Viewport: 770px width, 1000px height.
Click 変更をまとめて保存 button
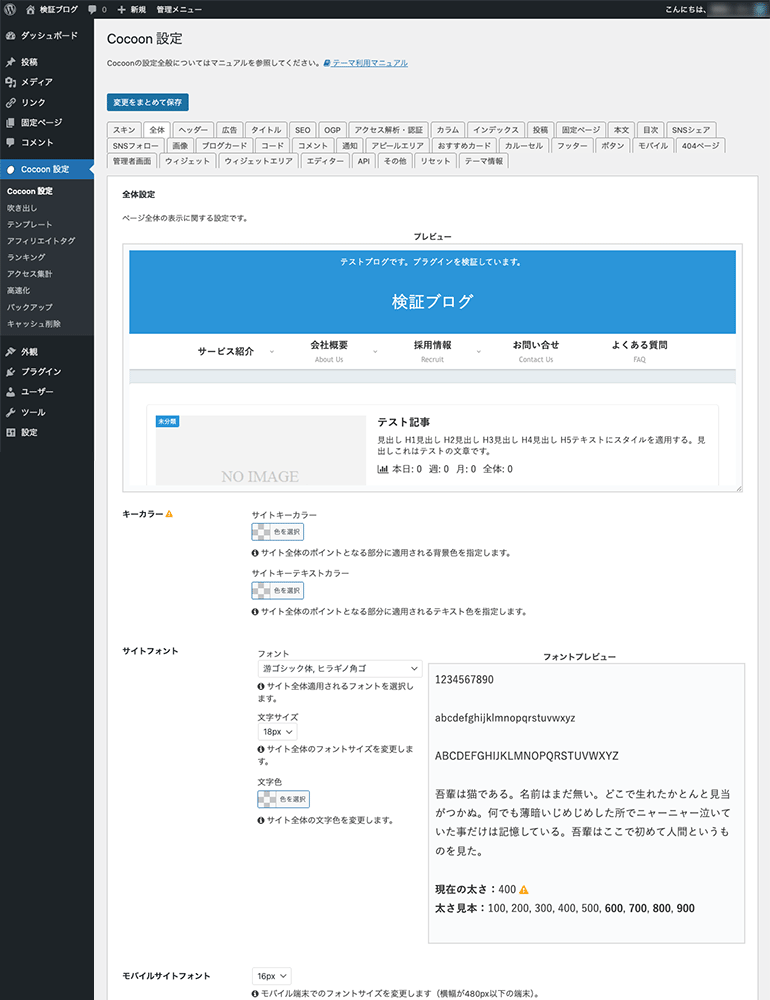[x=147, y=102]
